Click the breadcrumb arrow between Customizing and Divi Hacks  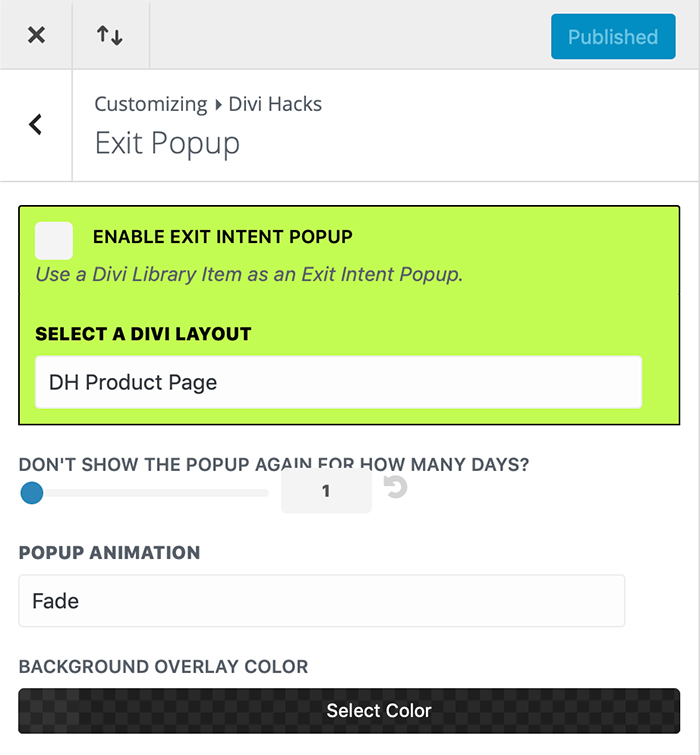coord(218,104)
